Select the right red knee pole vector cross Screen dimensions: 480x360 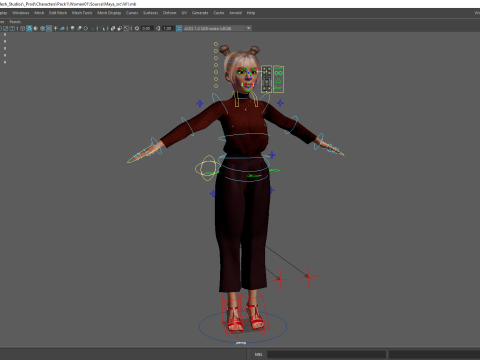(309, 277)
